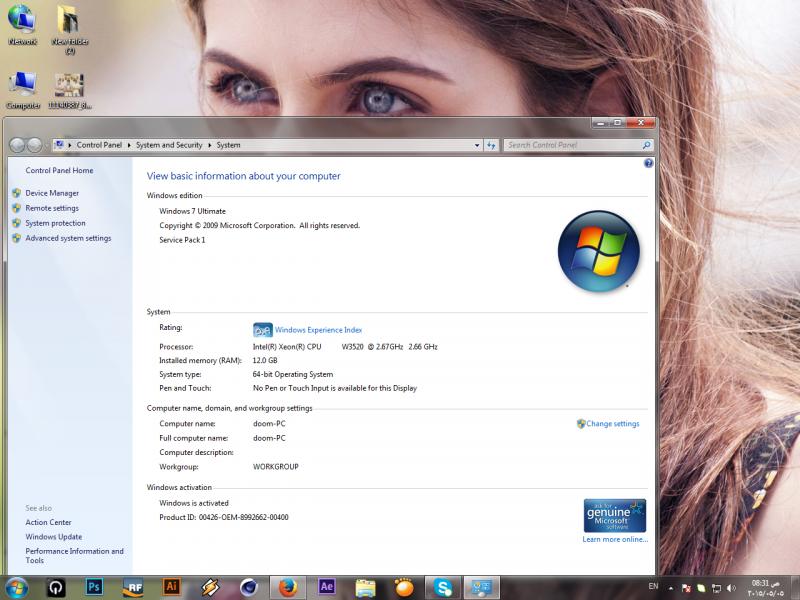Open Device Manager
Screen dimensions: 800x600
[x=52, y=193]
